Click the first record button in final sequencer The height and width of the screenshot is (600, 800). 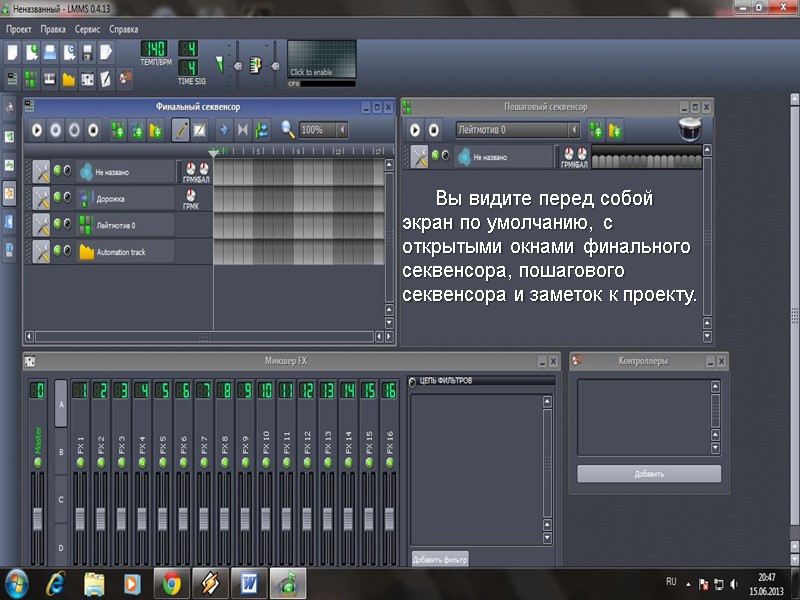[56, 130]
